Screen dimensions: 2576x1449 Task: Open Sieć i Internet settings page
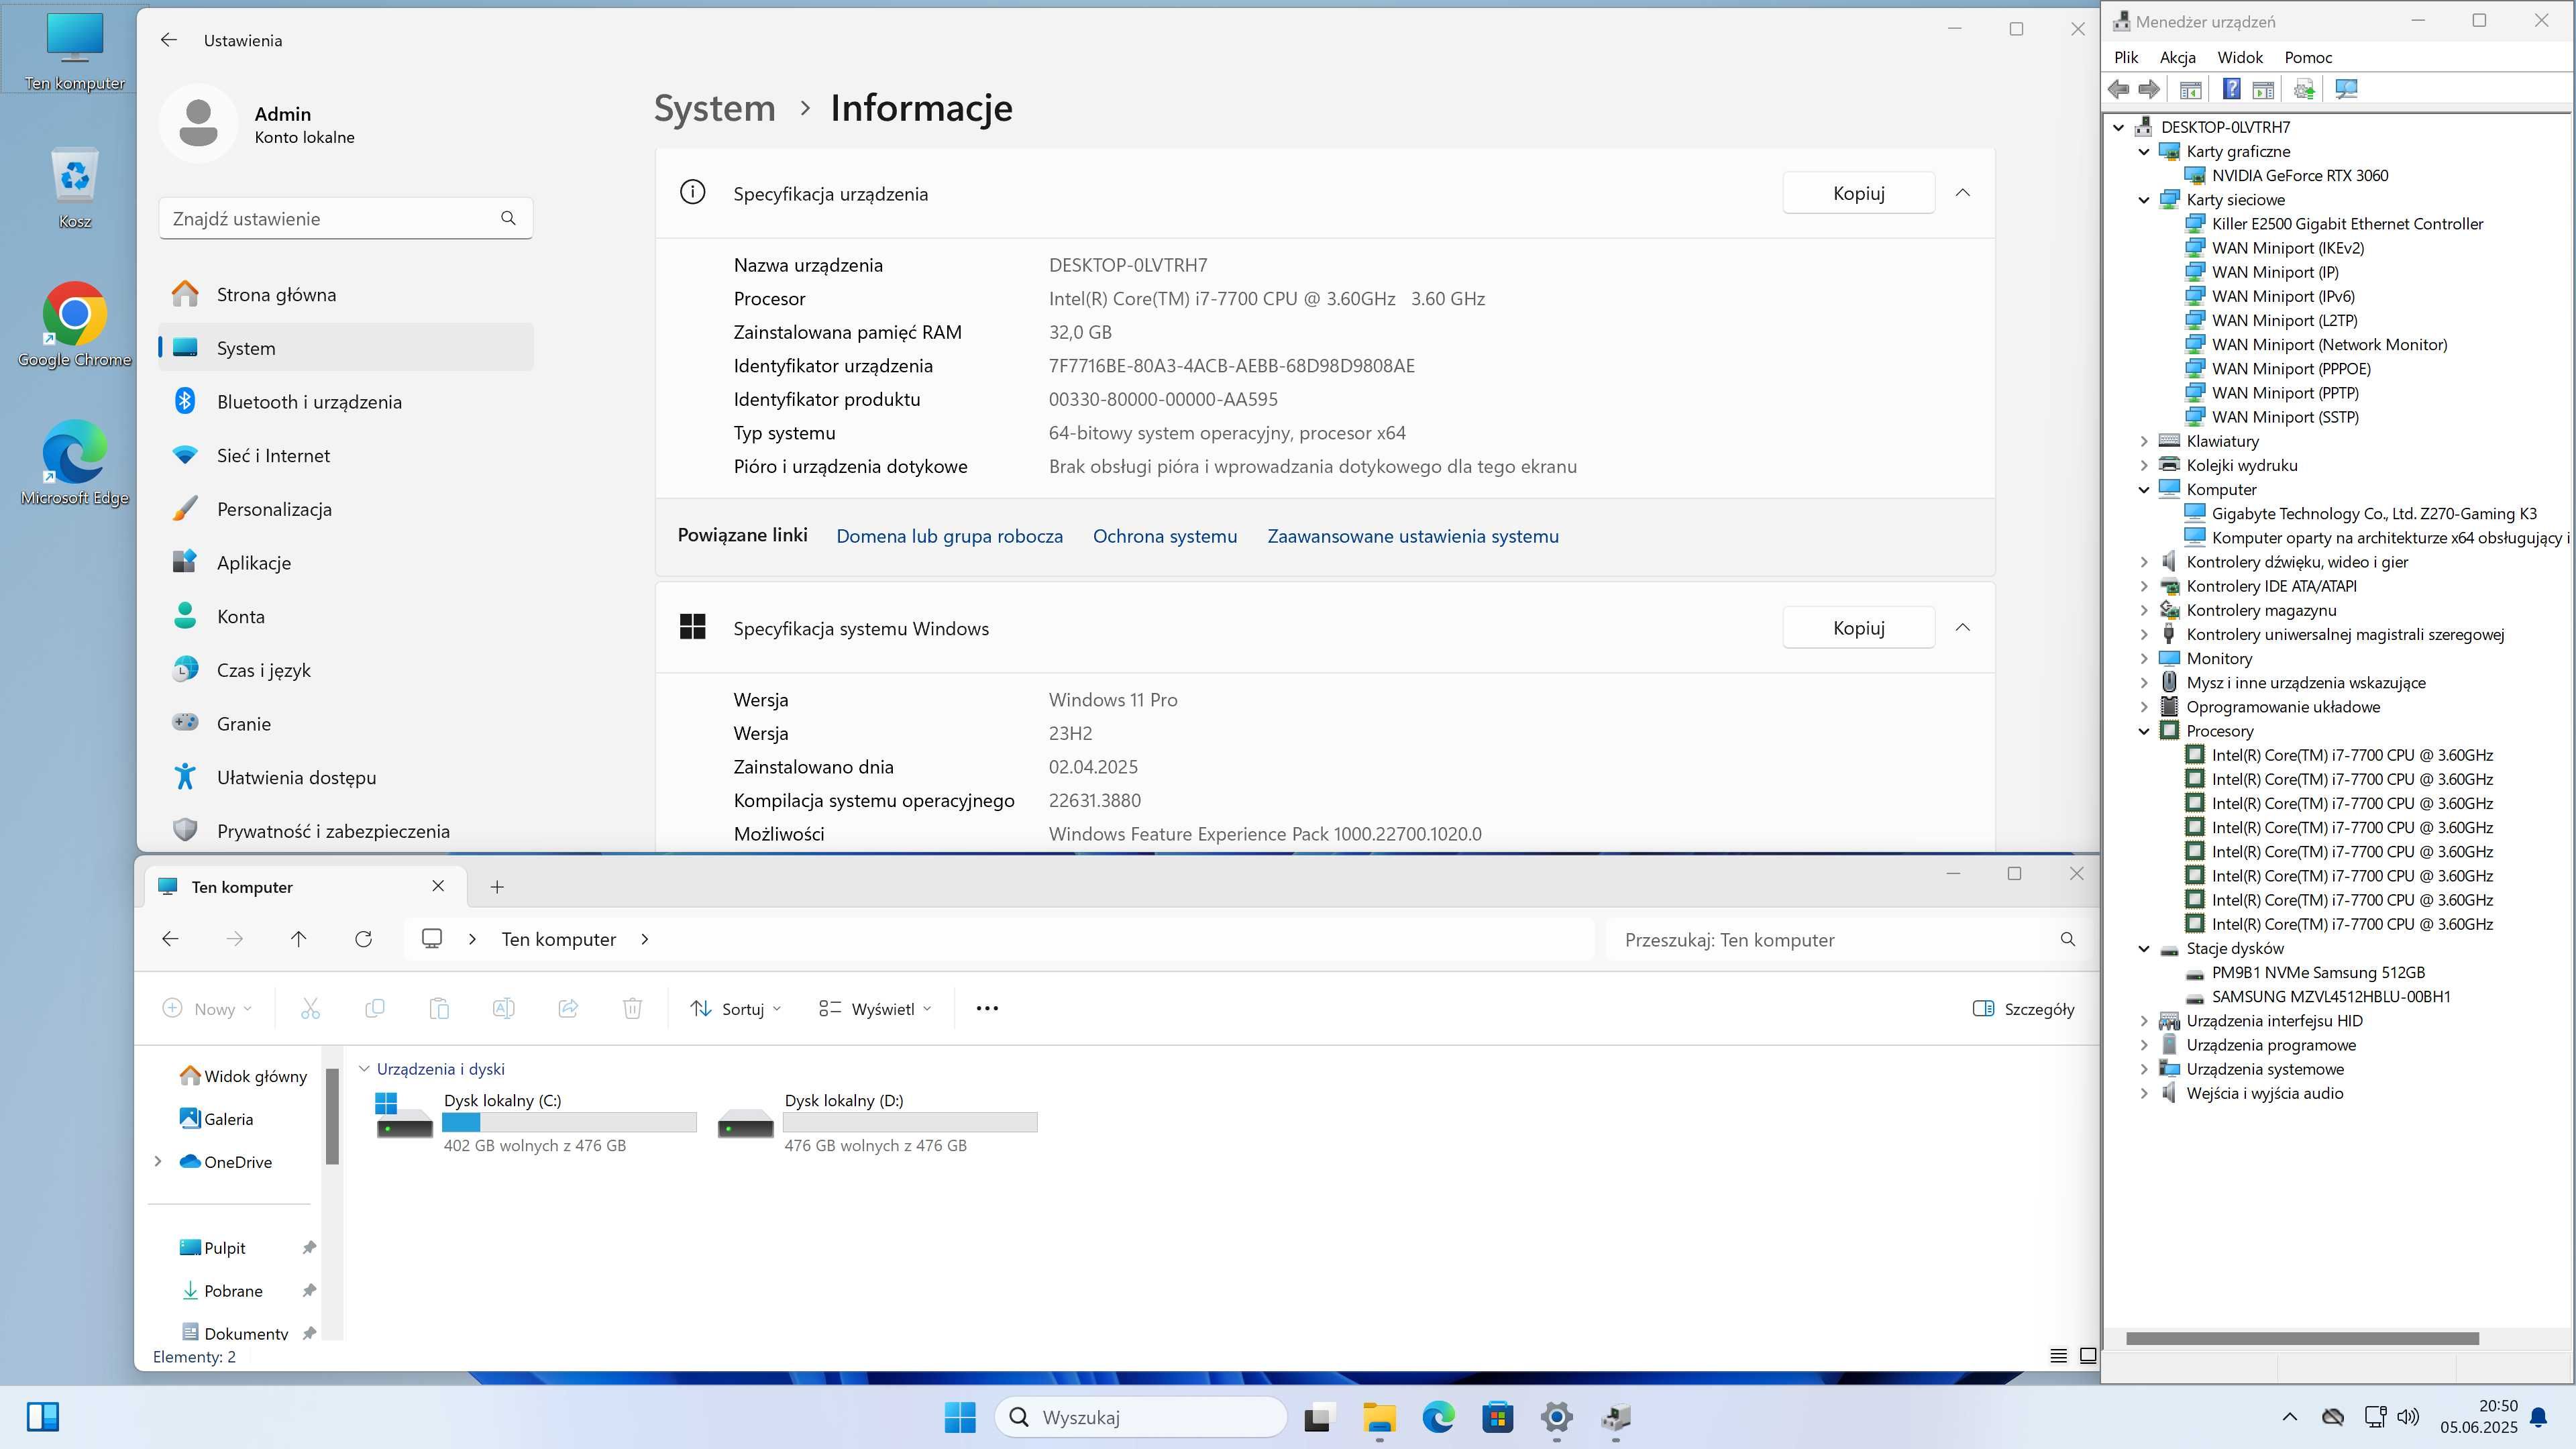click(346, 456)
